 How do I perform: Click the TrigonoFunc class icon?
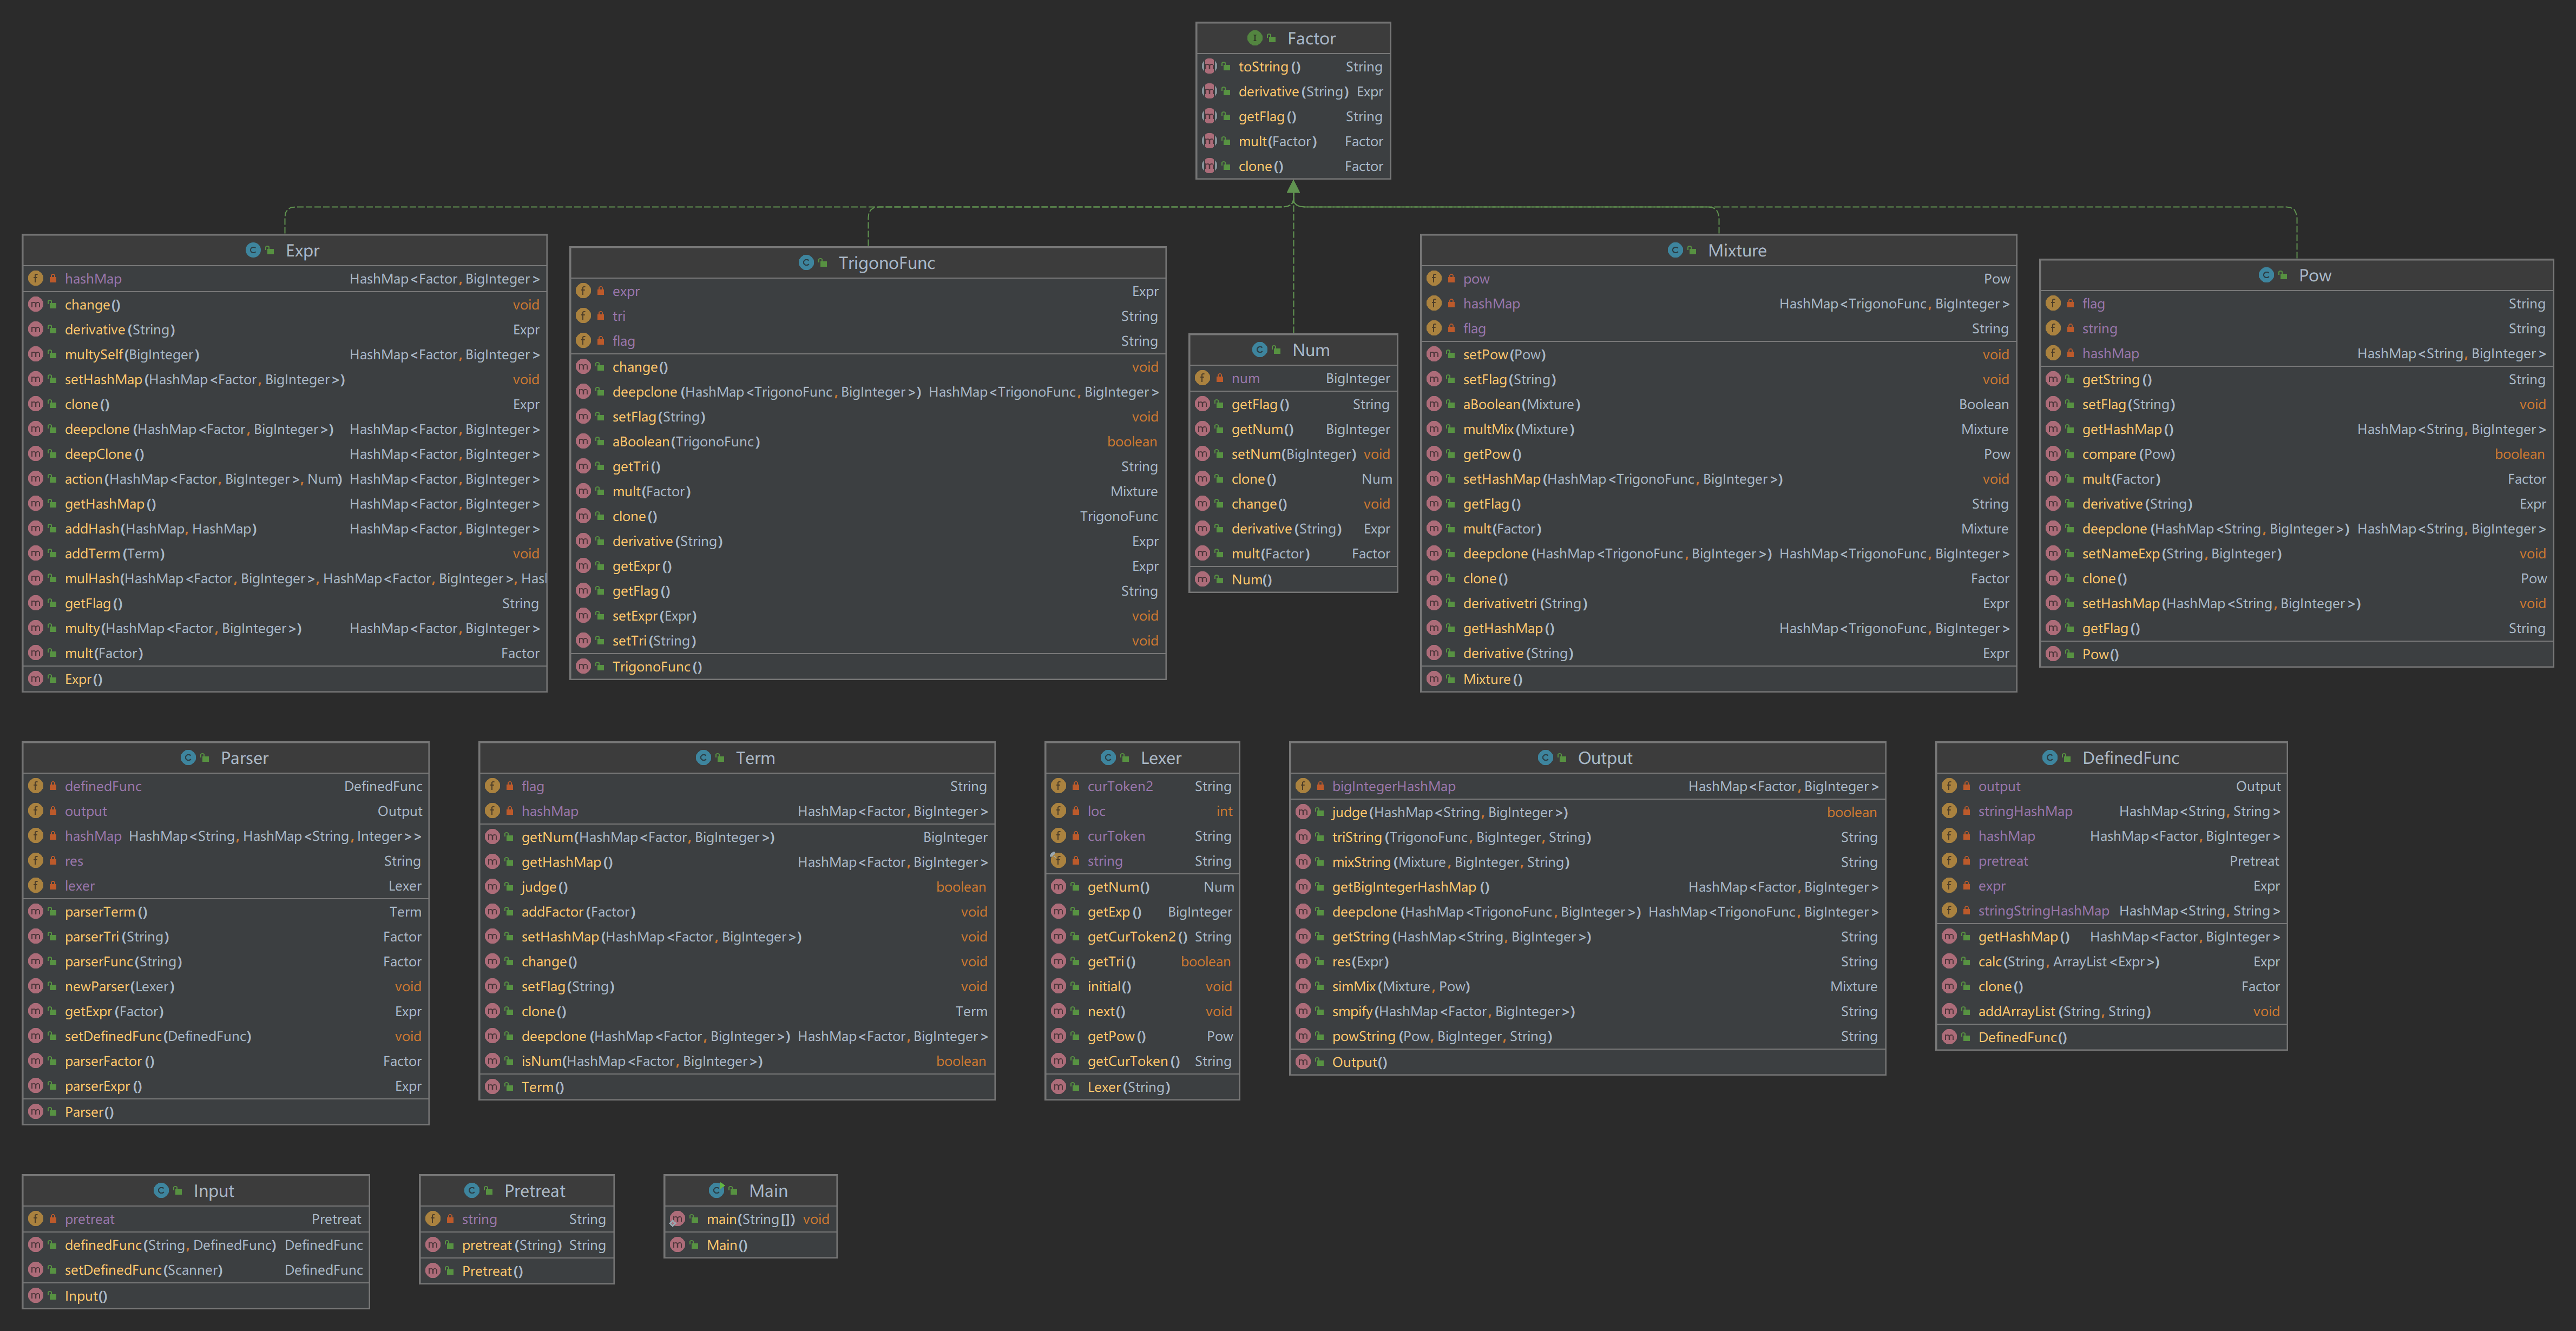pyautogui.click(x=806, y=262)
